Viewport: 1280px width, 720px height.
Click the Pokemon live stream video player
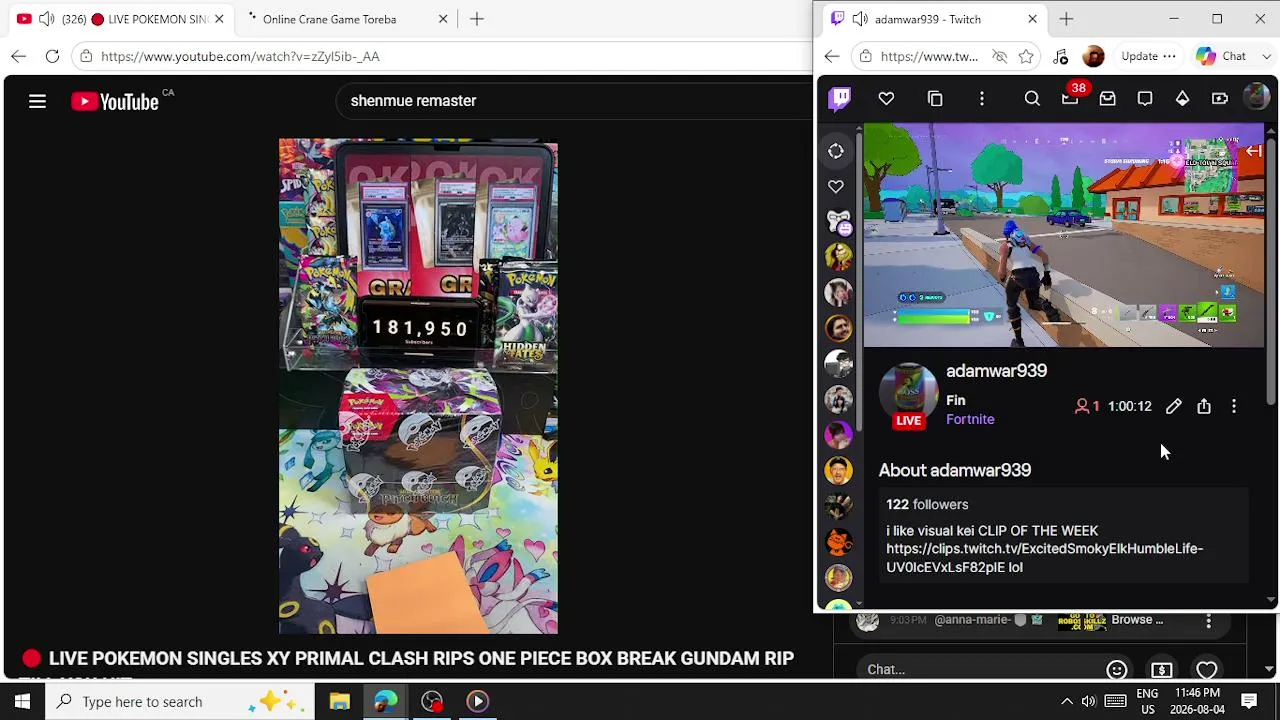[x=418, y=386]
